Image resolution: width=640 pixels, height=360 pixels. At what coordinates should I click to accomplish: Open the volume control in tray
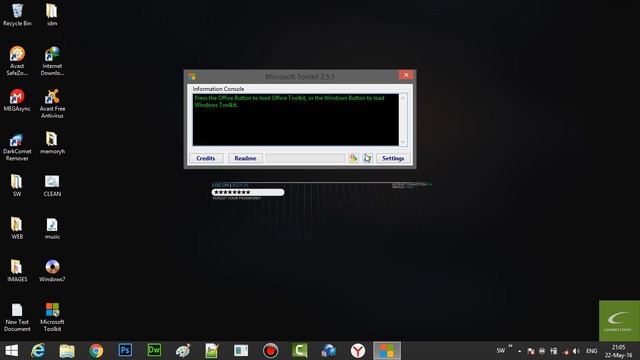(x=576, y=351)
